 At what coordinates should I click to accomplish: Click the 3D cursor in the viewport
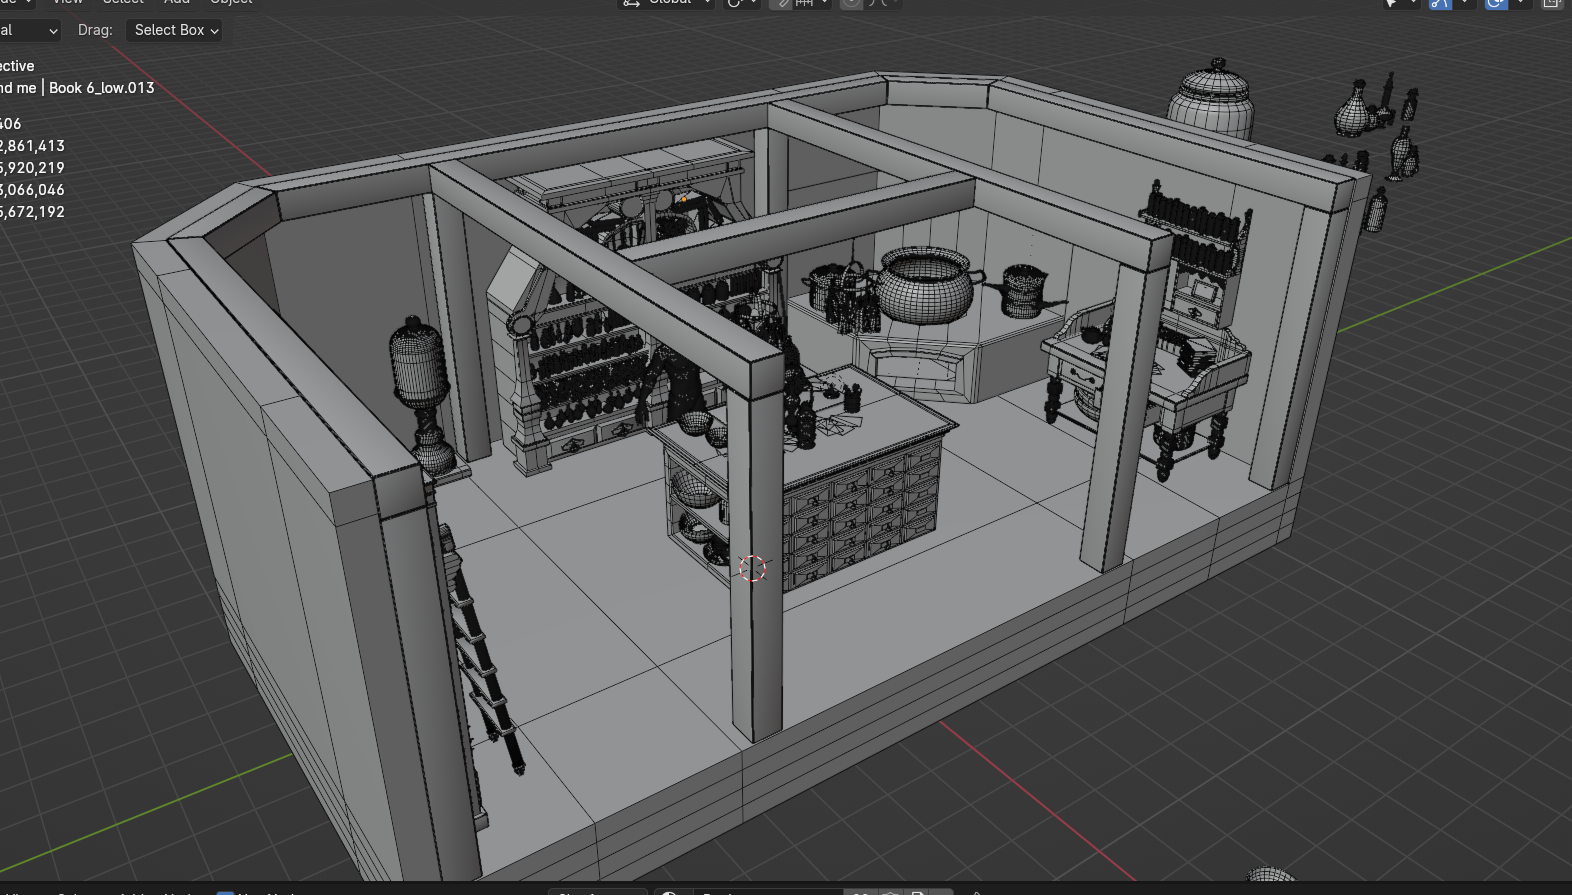click(752, 568)
